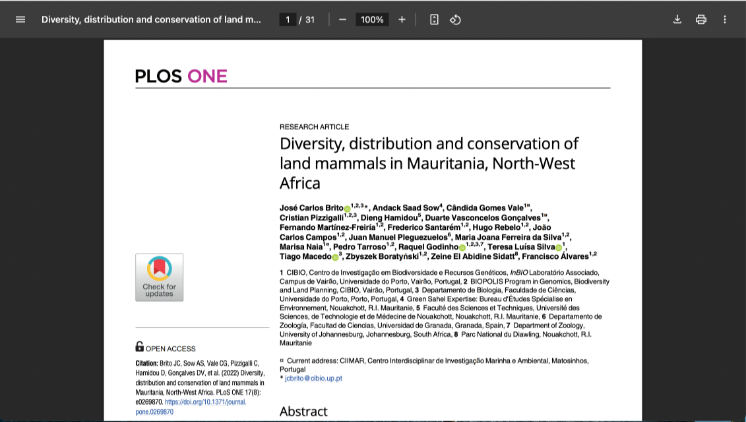Viewport: 746px width, 422px height.
Task: Click the document title in the toolbar
Action: click(150, 19)
